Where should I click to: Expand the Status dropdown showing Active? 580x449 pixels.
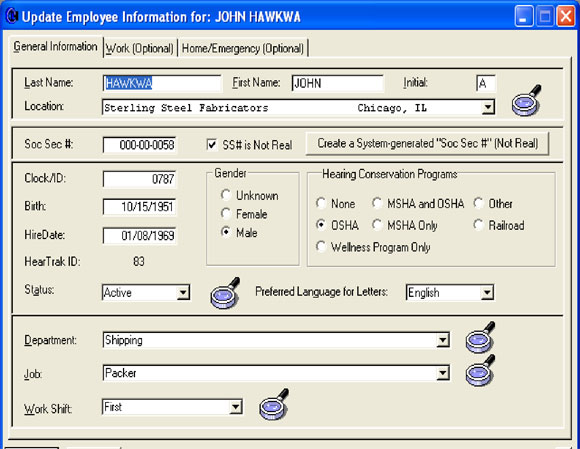tap(183, 293)
